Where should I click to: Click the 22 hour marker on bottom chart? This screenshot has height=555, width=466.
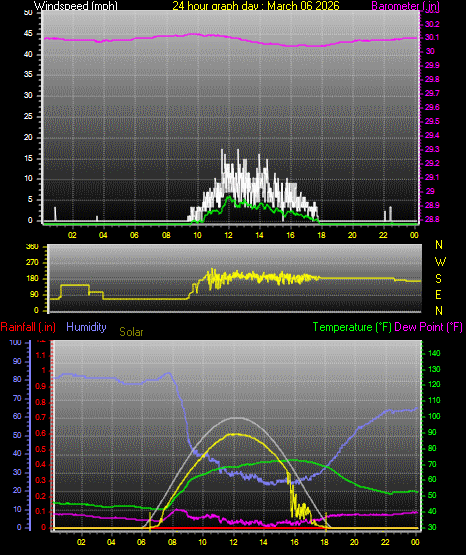[385, 542]
